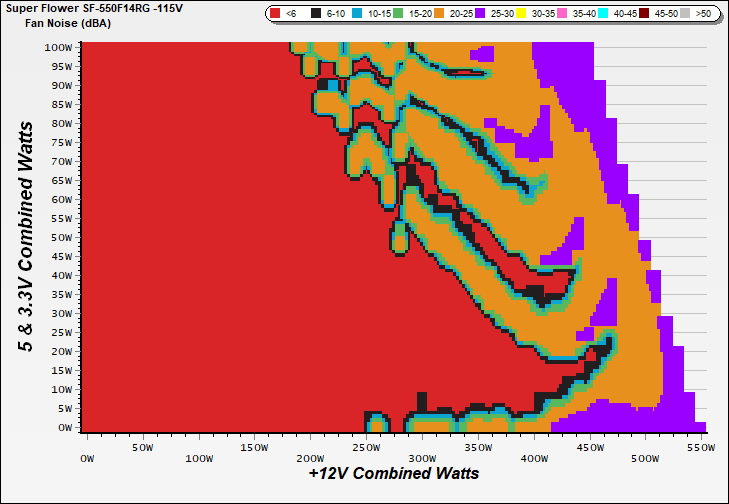Select the cyan 40-45 legend swatch
The width and height of the screenshot is (729, 504).
coord(605,14)
